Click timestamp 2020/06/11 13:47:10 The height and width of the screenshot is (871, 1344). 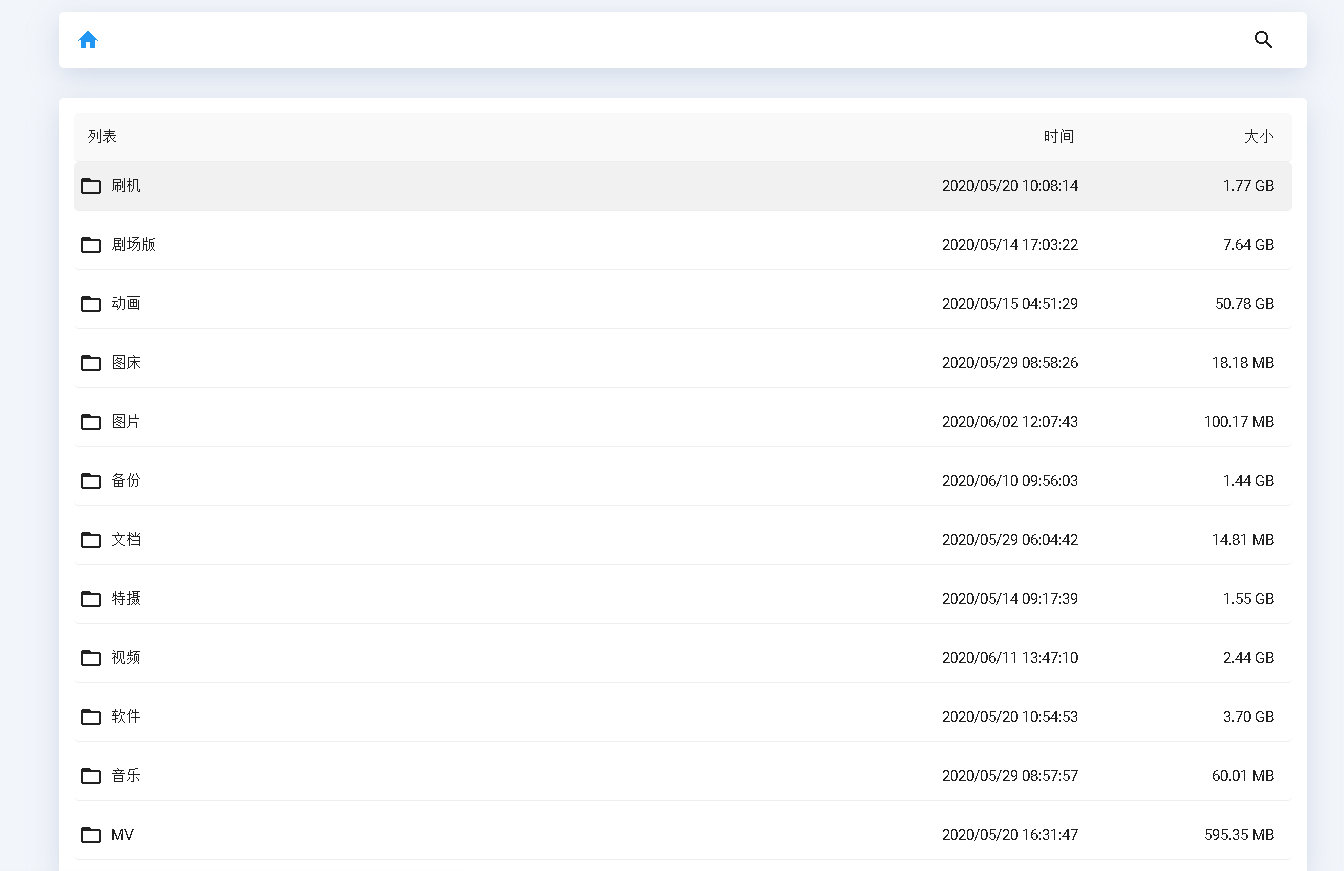point(1010,658)
